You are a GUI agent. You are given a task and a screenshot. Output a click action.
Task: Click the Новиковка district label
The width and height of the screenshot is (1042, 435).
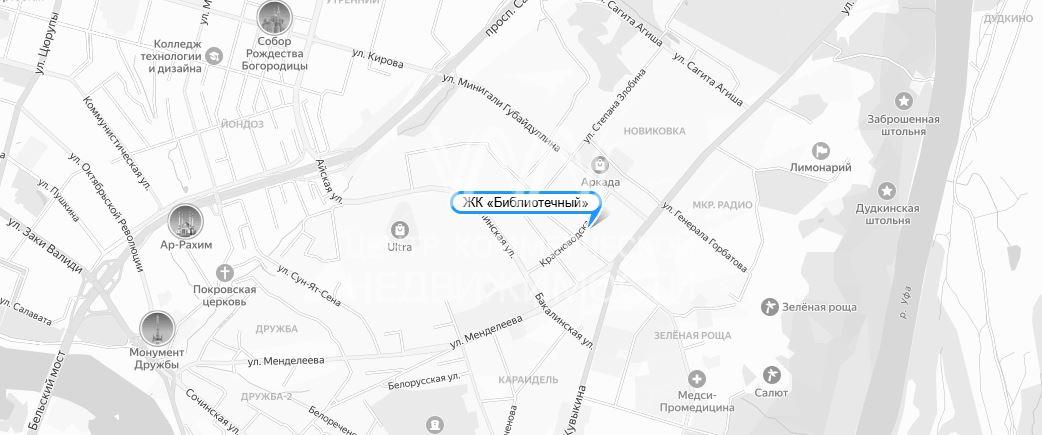coord(654,131)
